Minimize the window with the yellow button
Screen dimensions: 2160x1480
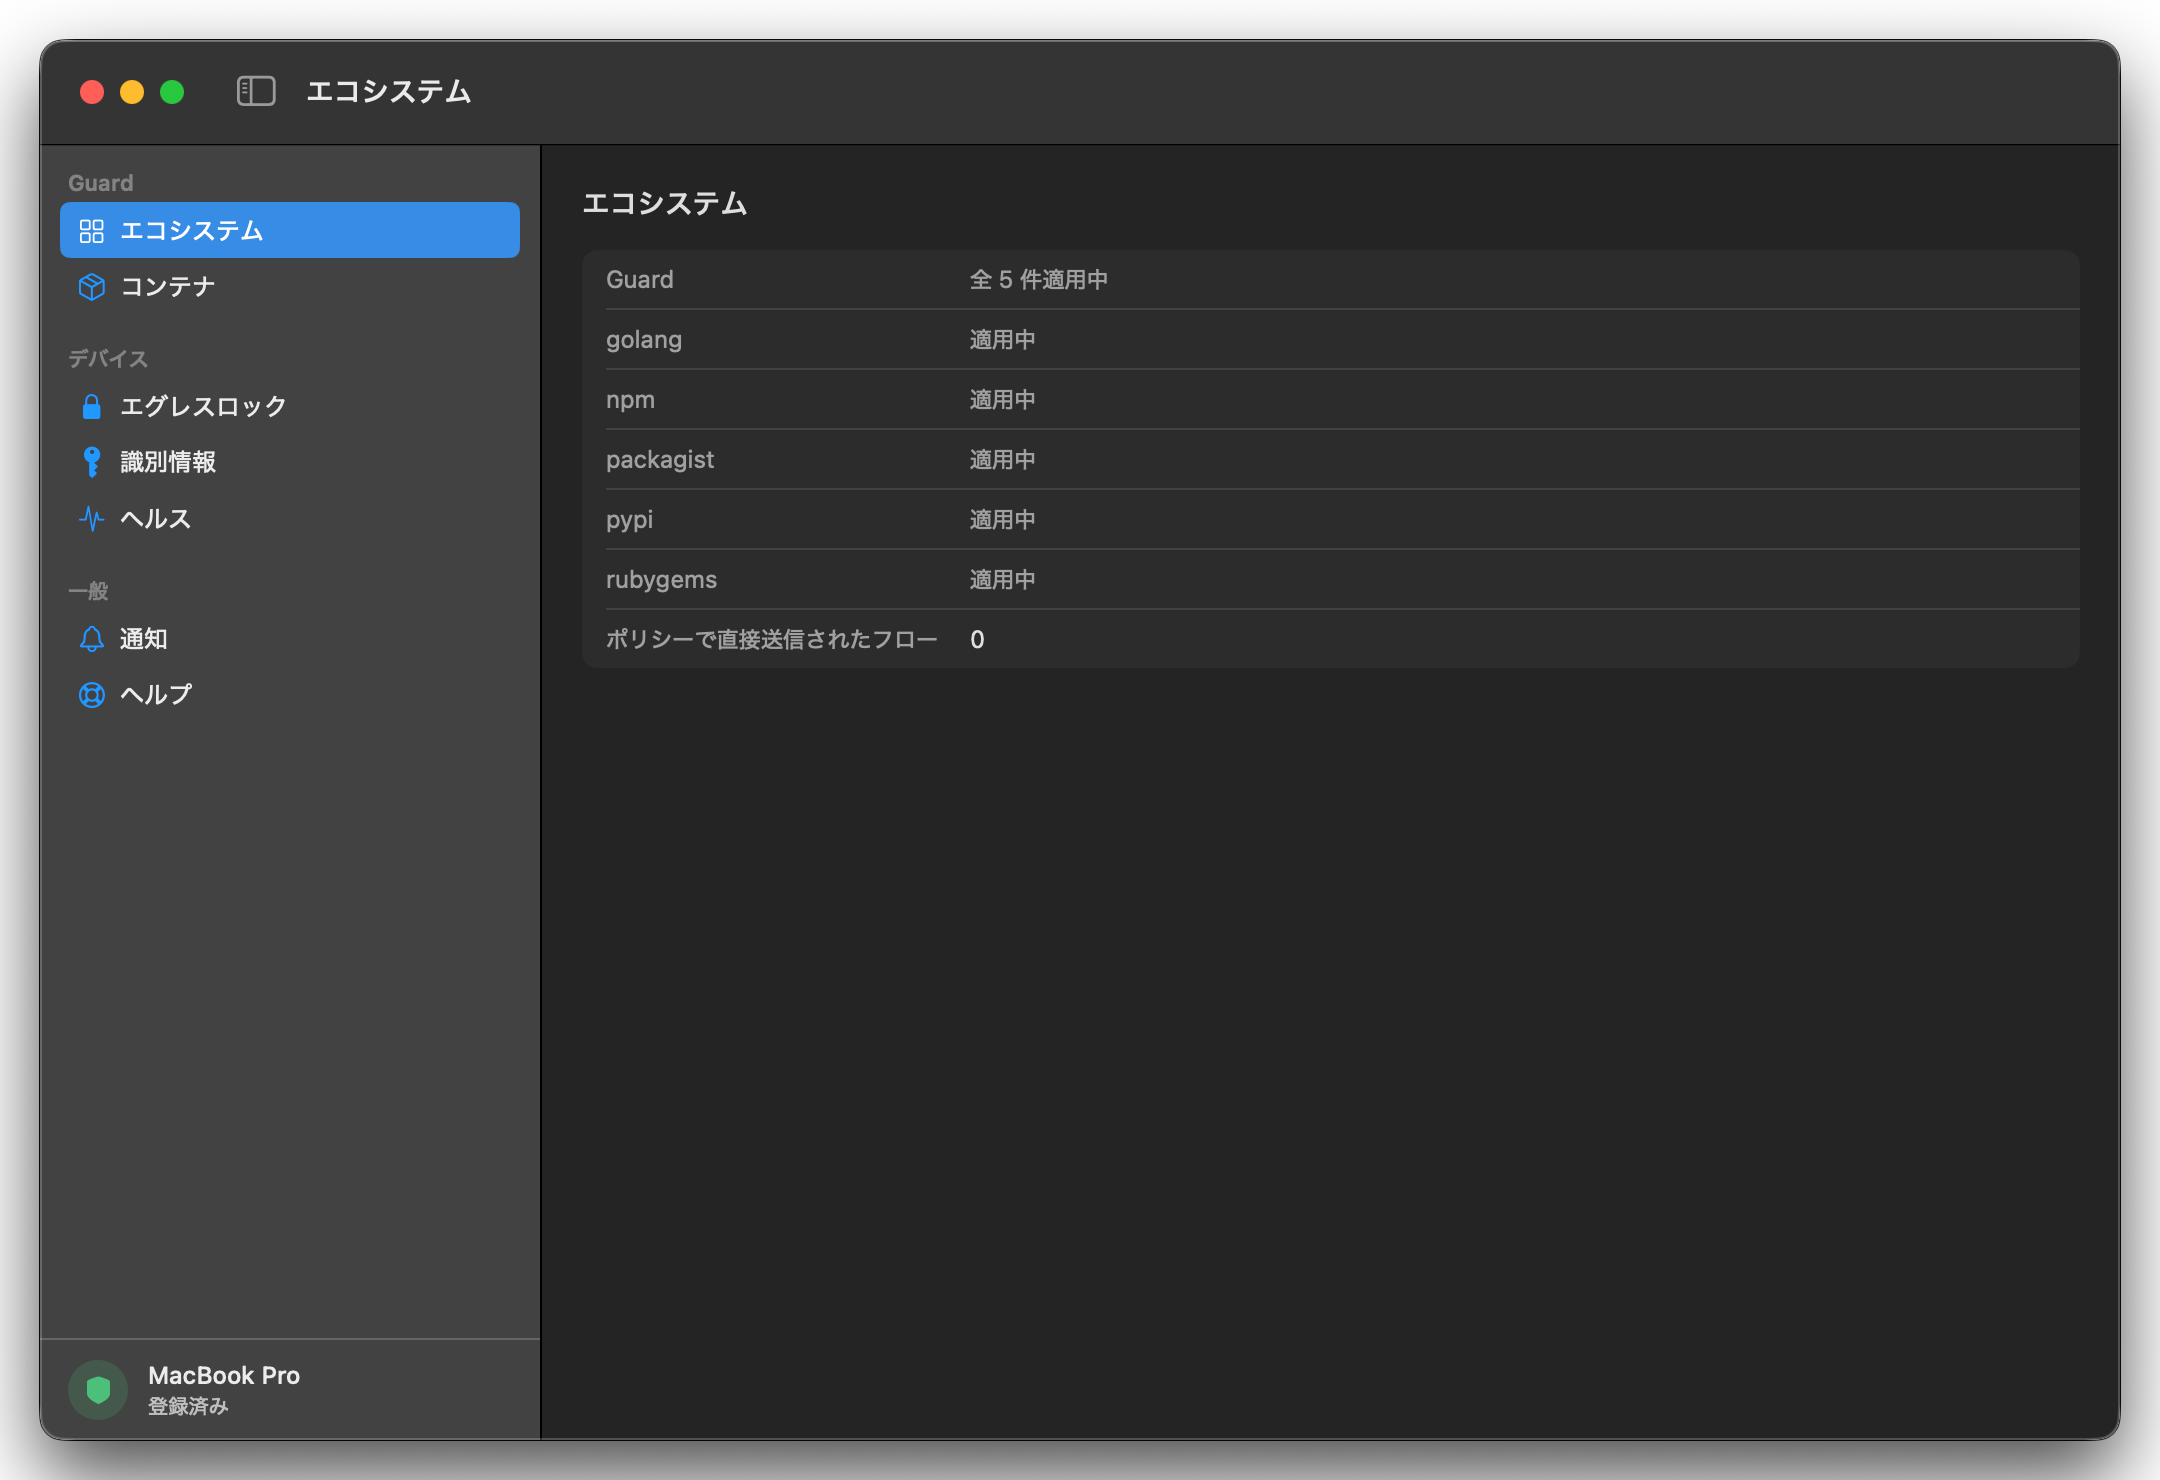pos(132,92)
